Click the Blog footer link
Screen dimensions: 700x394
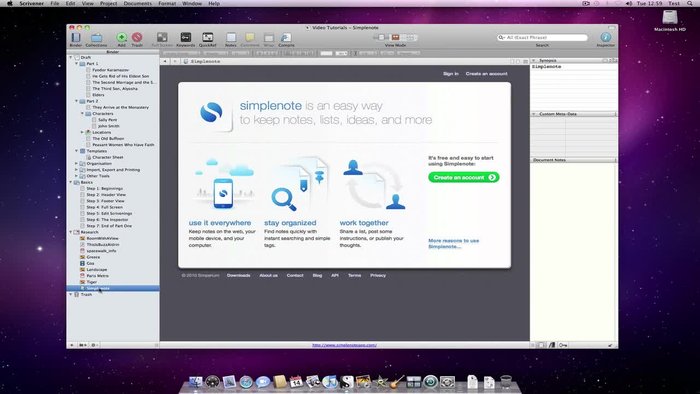(x=317, y=275)
